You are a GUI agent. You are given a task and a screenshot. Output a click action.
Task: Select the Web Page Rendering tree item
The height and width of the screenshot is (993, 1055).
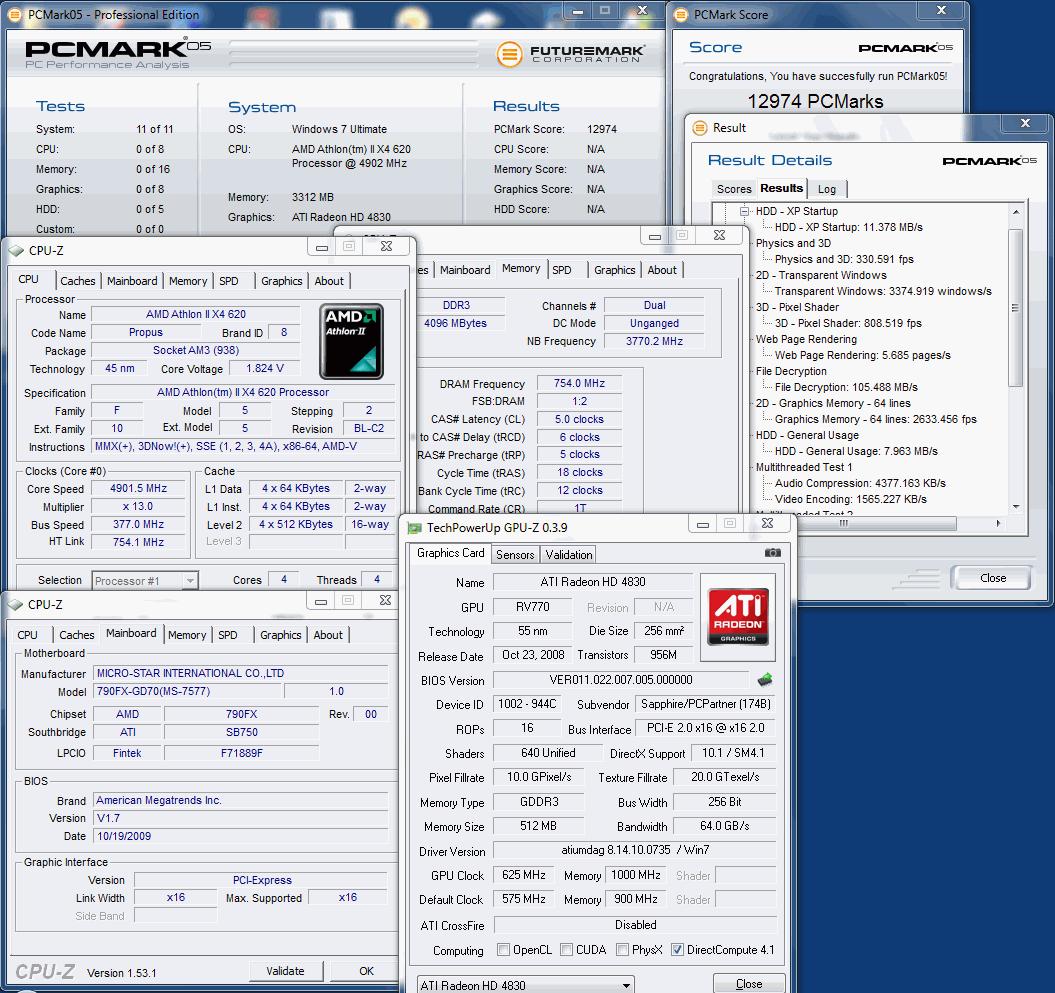(x=806, y=339)
